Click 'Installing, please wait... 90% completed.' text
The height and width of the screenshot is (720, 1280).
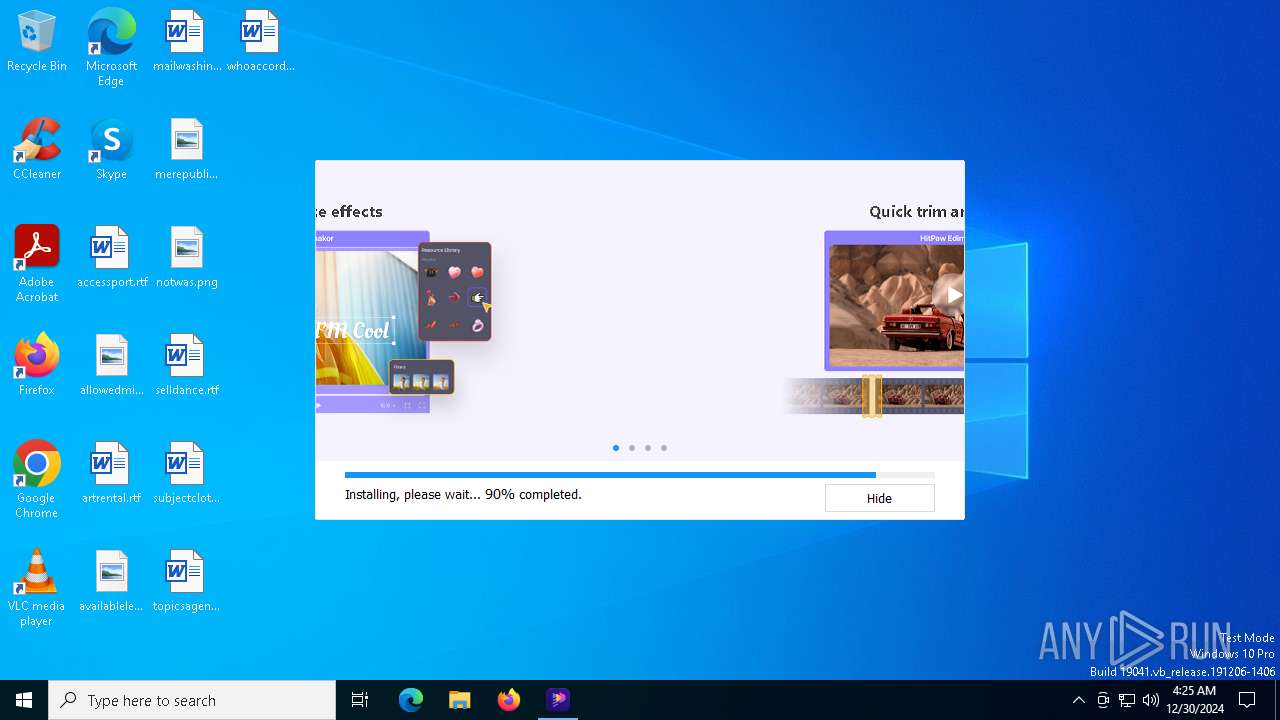point(463,494)
